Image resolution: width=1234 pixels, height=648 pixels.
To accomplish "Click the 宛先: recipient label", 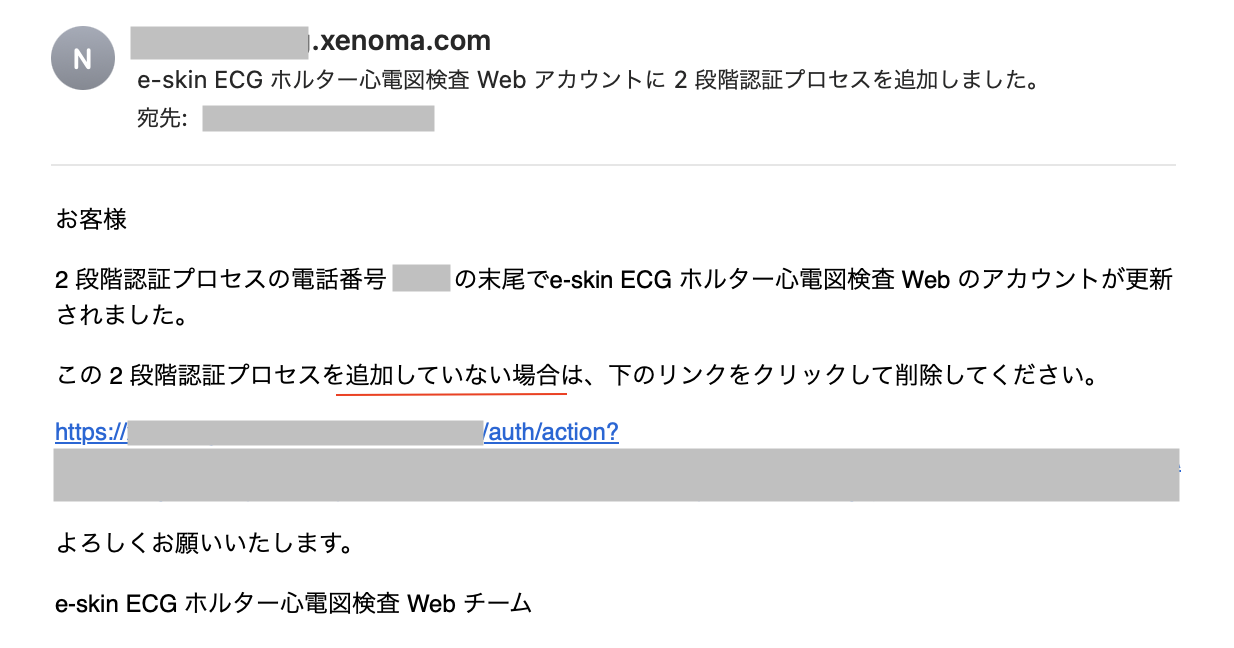I will 162,120.
